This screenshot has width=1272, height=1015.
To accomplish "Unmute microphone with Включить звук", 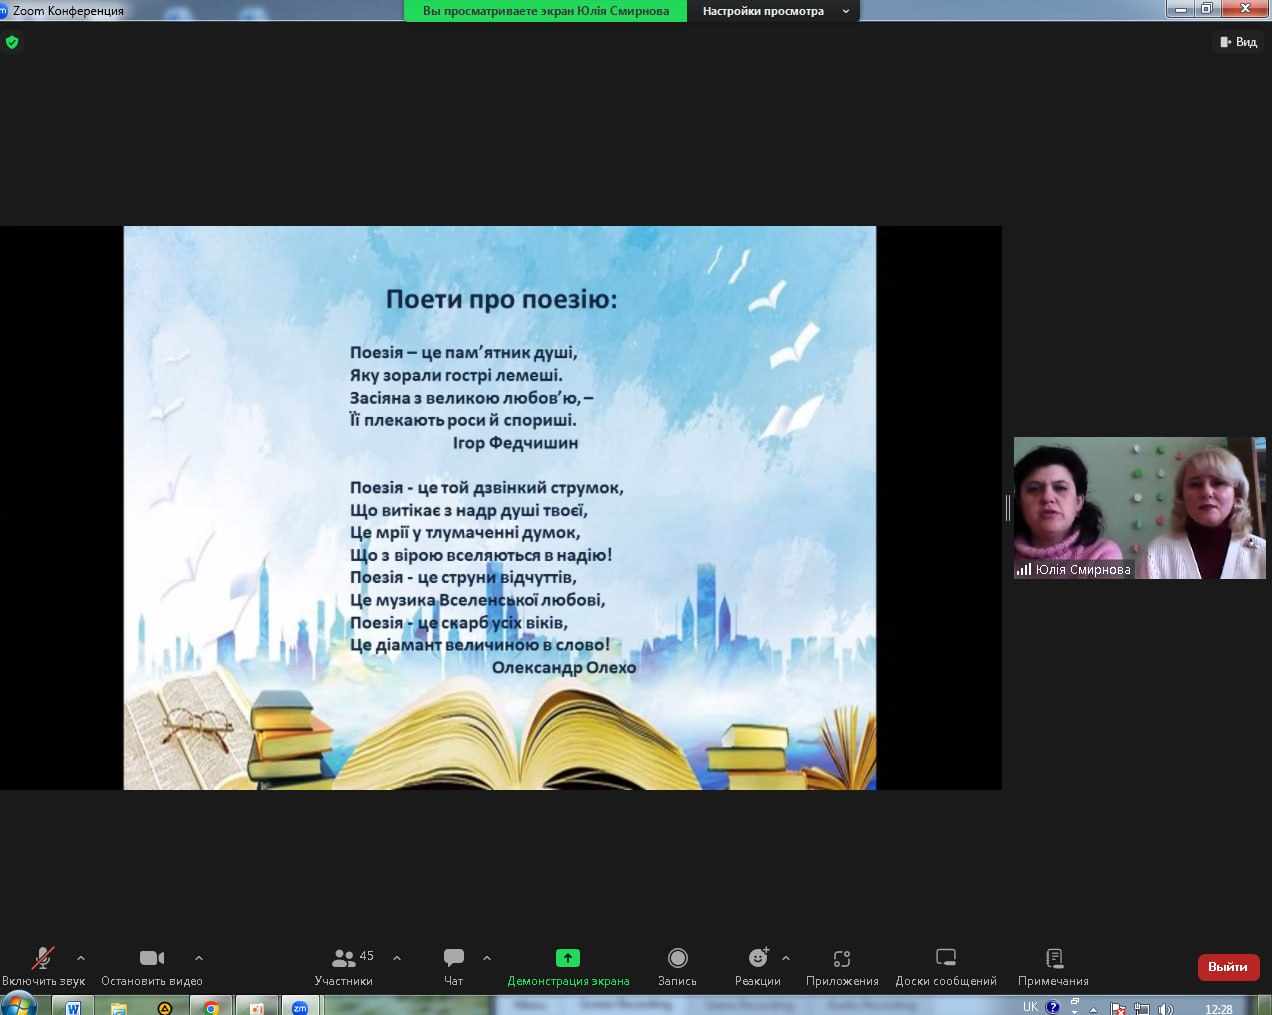I will tap(43, 959).
